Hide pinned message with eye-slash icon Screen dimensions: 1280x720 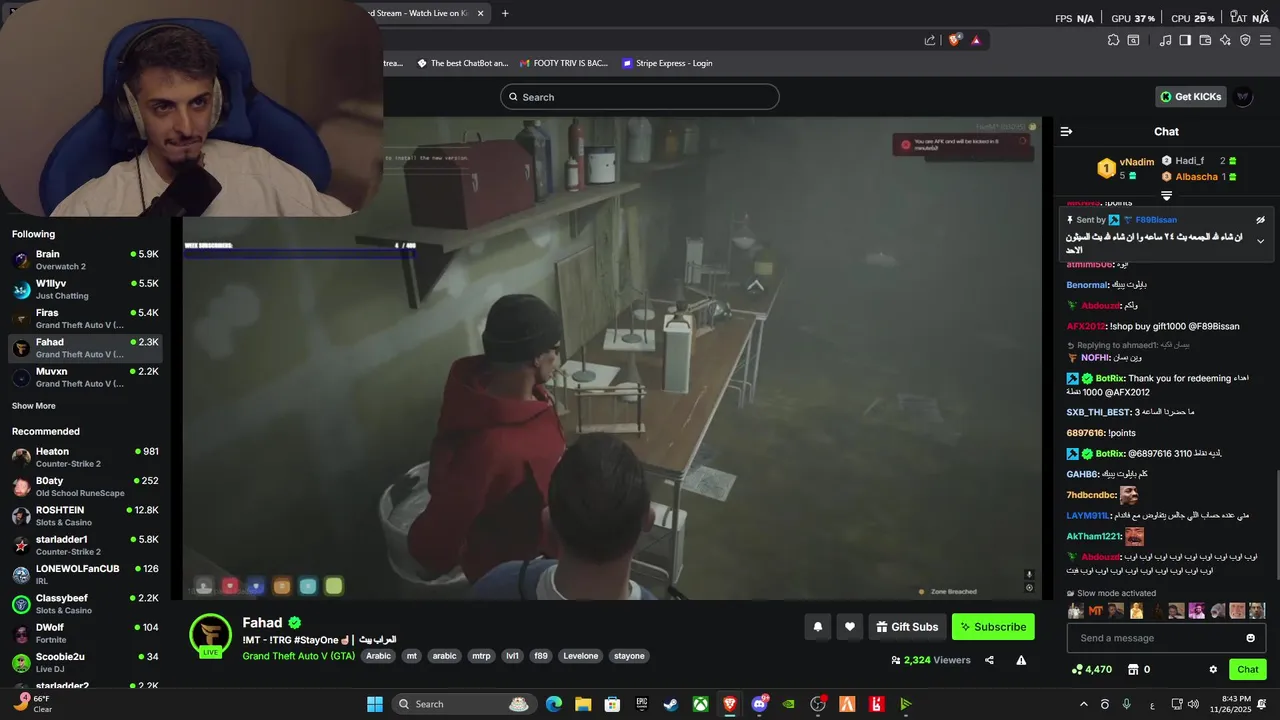tap(1260, 220)
